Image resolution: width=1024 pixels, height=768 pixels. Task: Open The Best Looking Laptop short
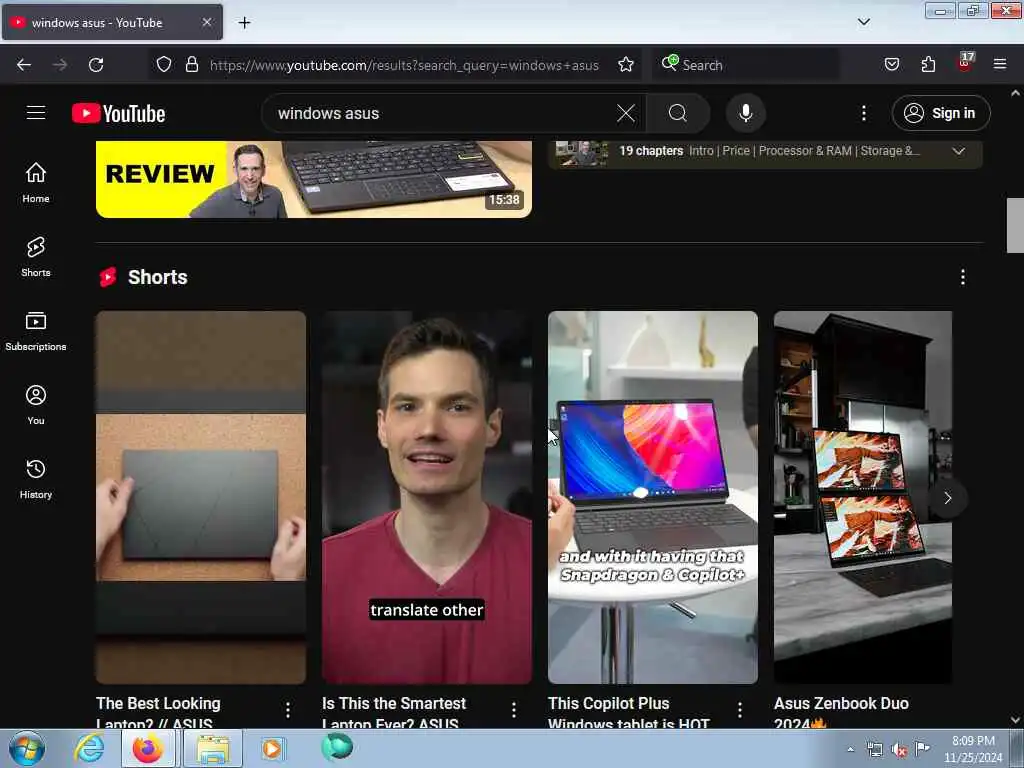point(200,498)
